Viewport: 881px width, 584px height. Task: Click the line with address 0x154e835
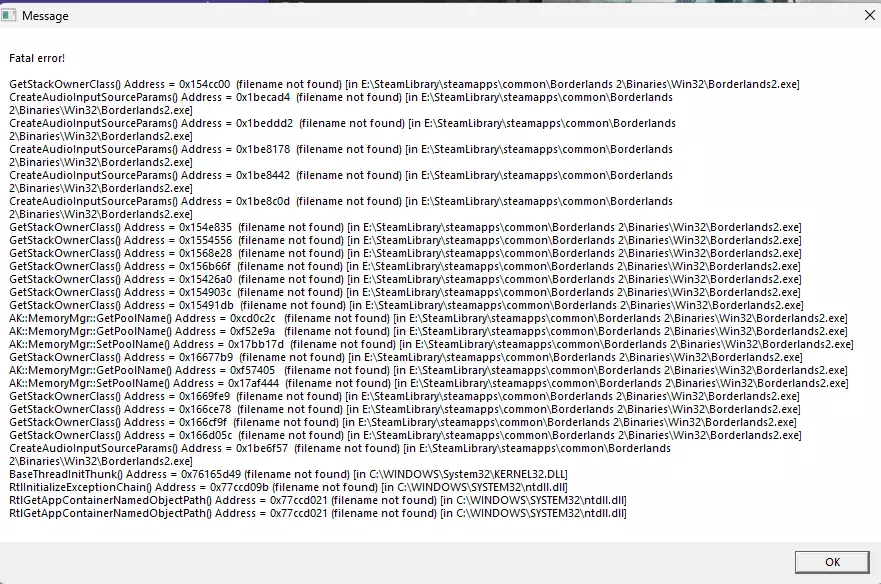coord(405,227)
